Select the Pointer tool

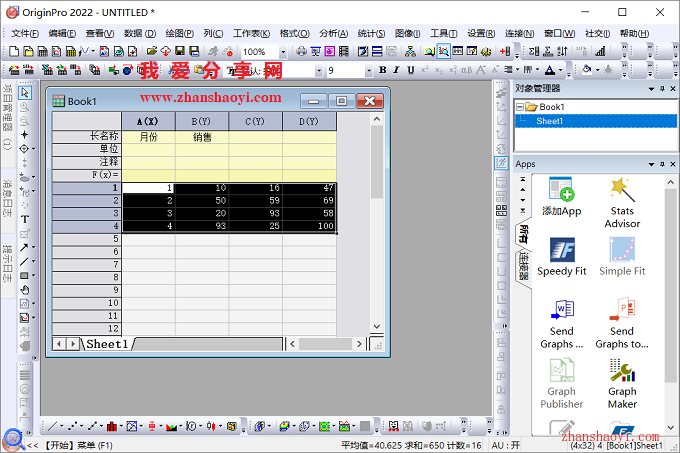click(25, 92)
